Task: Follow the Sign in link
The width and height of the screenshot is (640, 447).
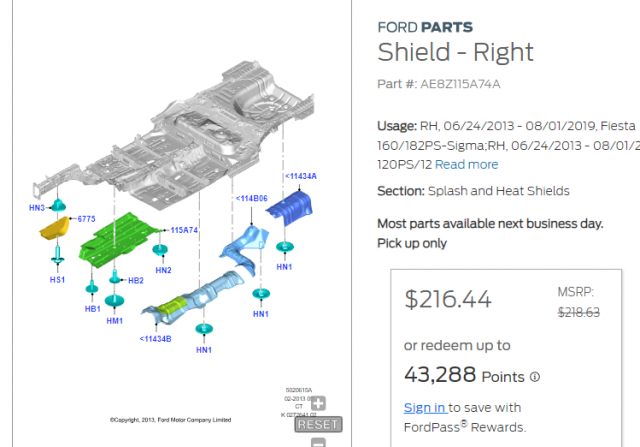Action: tap(425, 407)
